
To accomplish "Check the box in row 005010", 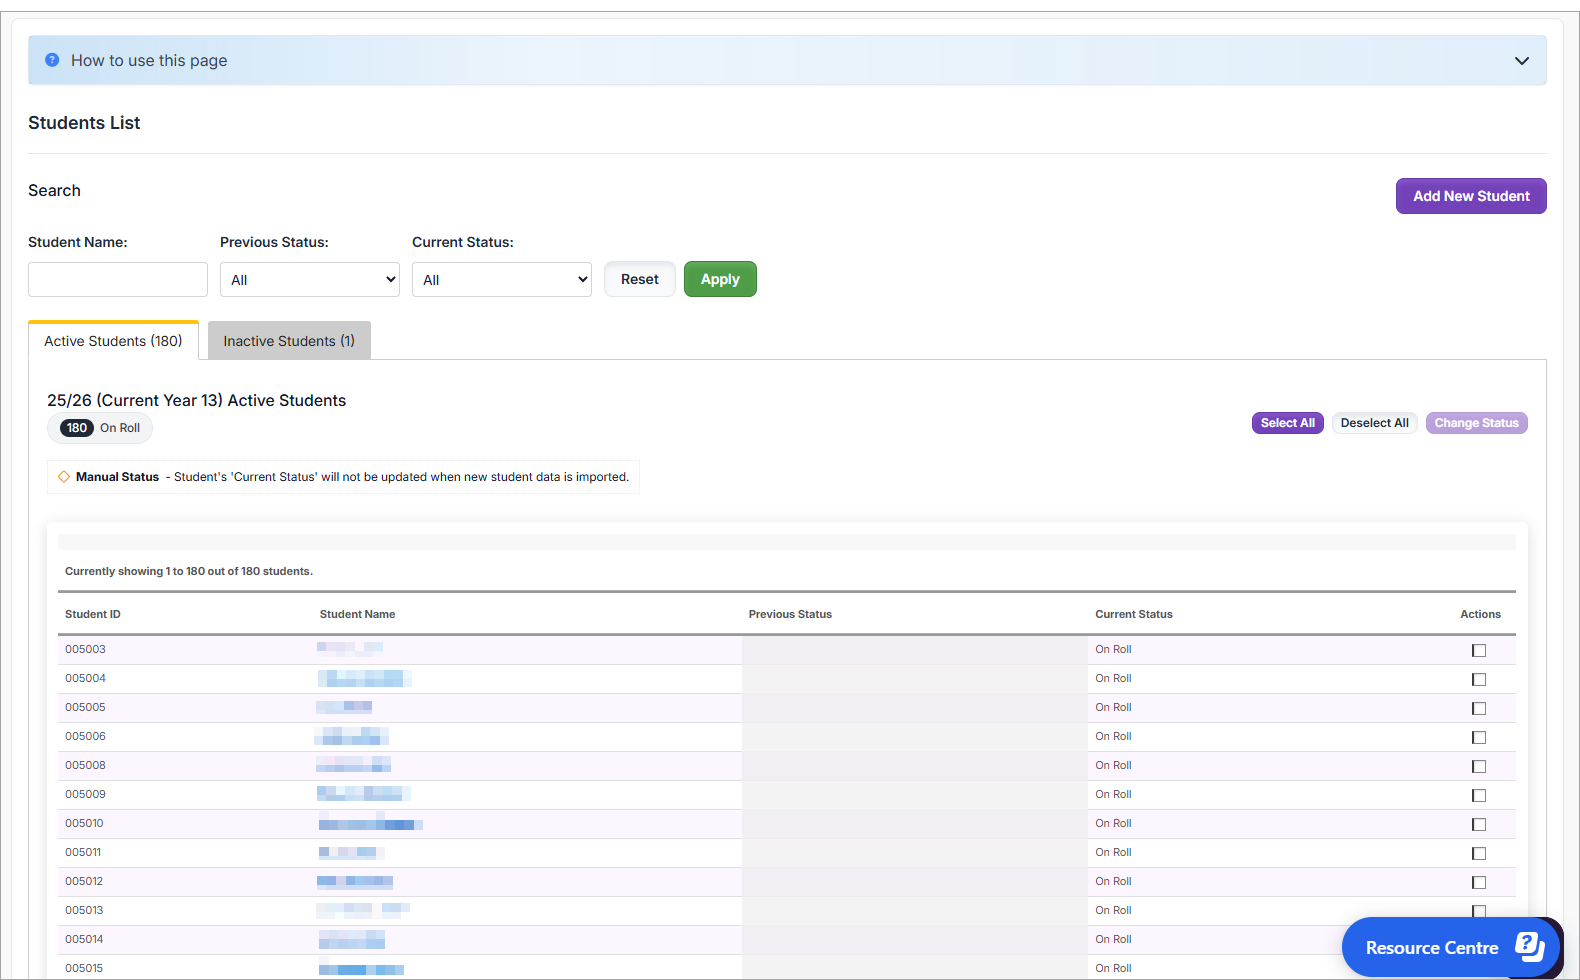I will 1479,824.
